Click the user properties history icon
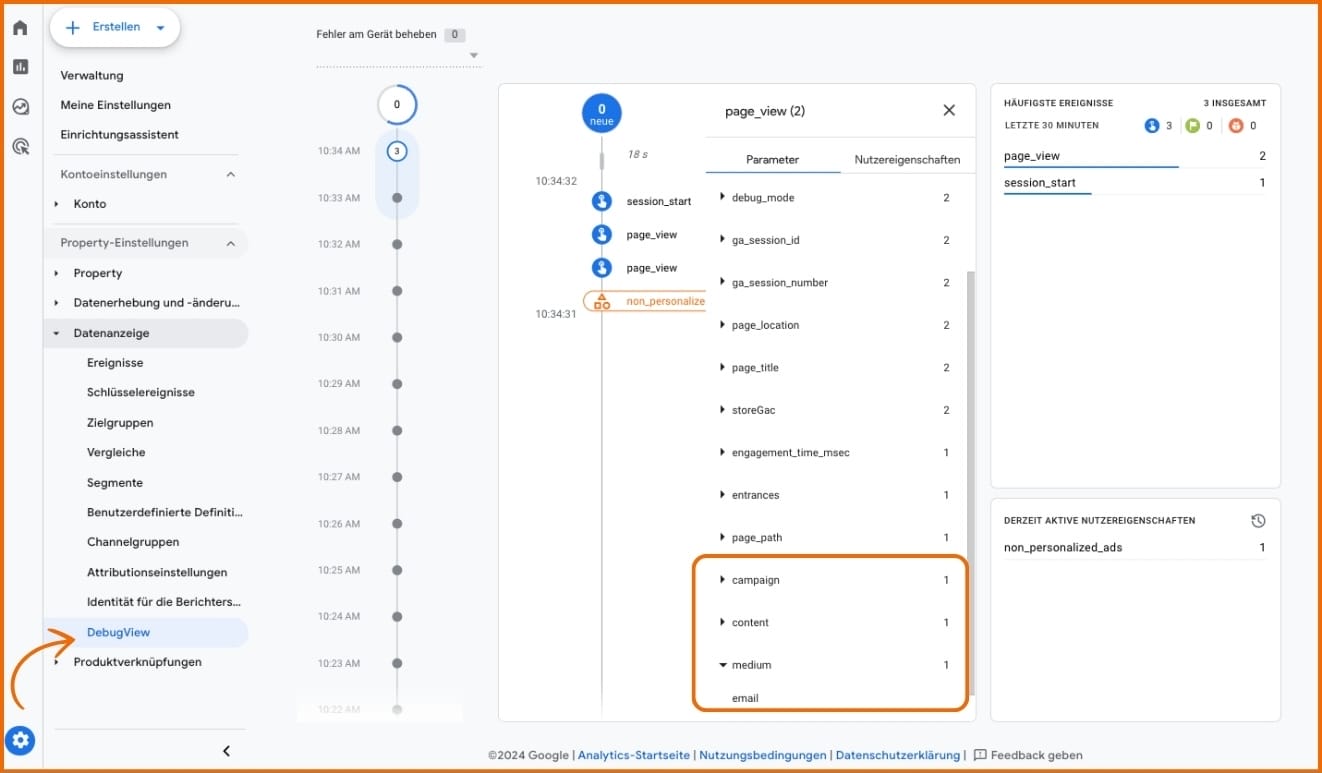 tap(1258, 521)
